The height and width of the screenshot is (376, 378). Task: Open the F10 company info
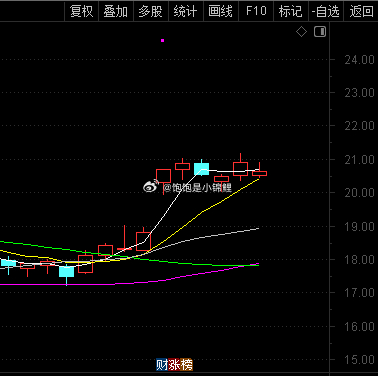256,12
